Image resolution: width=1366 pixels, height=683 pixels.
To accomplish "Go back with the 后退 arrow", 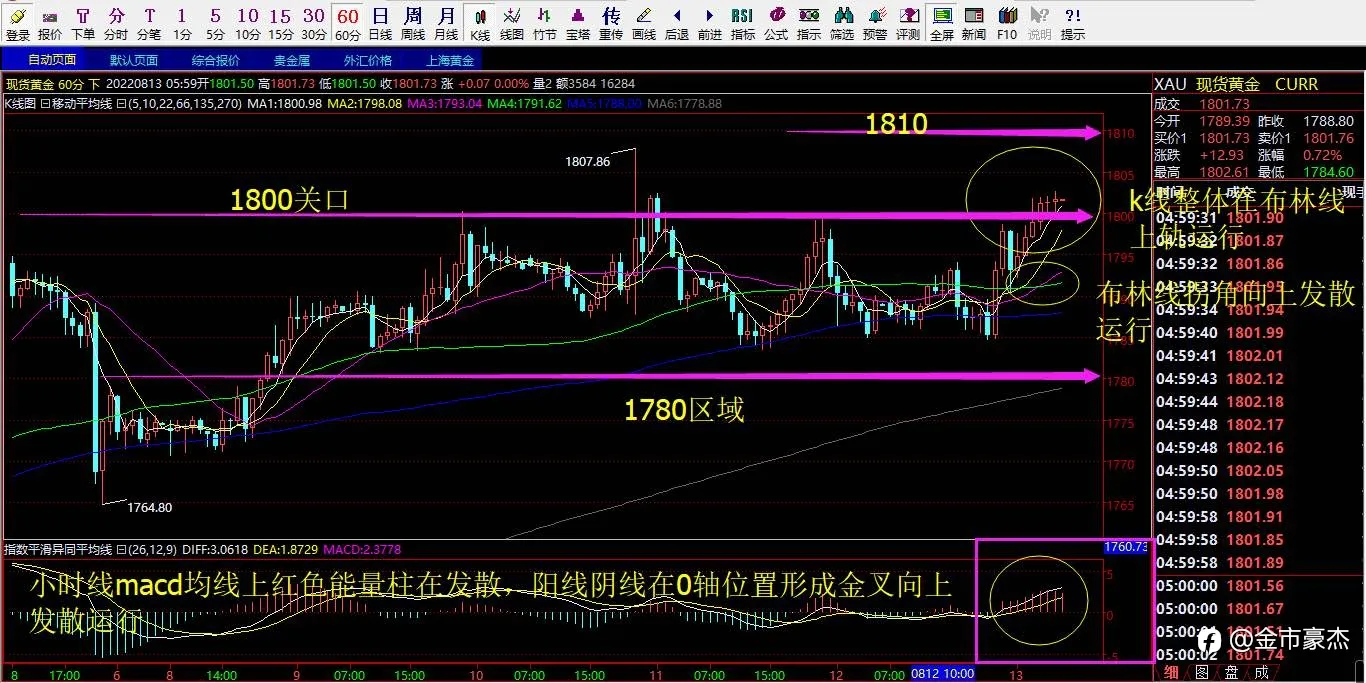I will 677,22.
